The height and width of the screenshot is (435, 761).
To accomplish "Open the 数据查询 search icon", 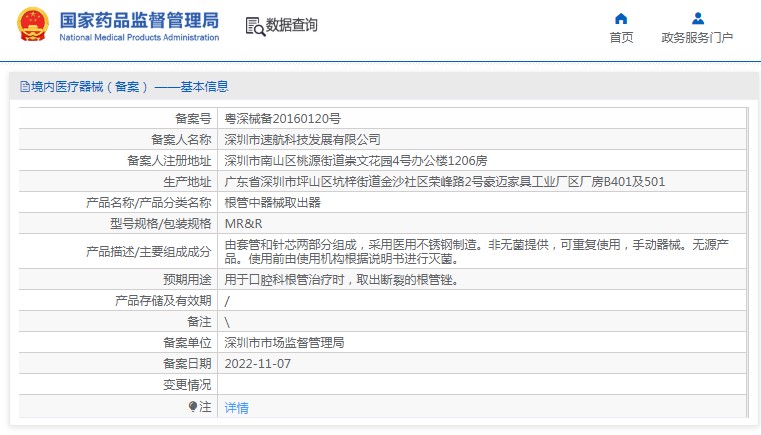I will pyautogui.click(x=255, y=27).
